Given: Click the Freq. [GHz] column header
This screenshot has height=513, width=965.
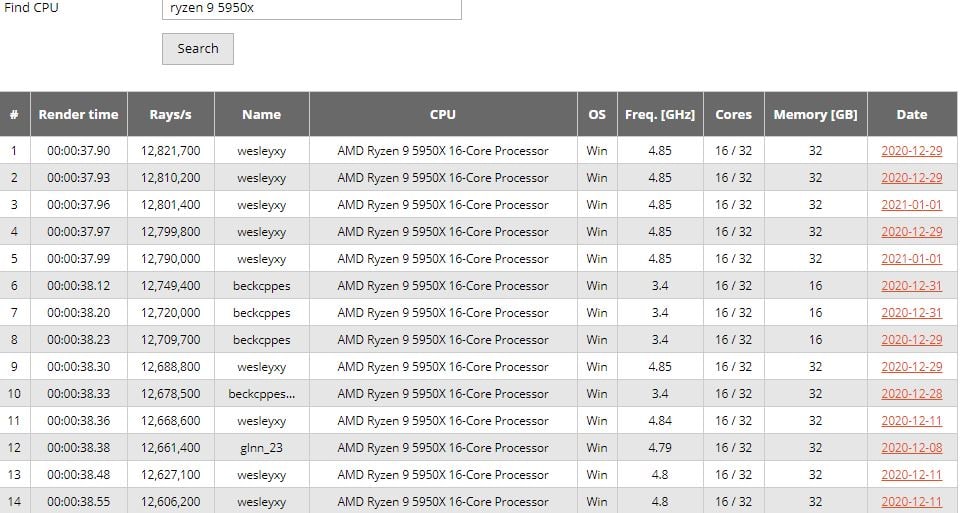Looking at the screenshot, I should tap(660, 114).
